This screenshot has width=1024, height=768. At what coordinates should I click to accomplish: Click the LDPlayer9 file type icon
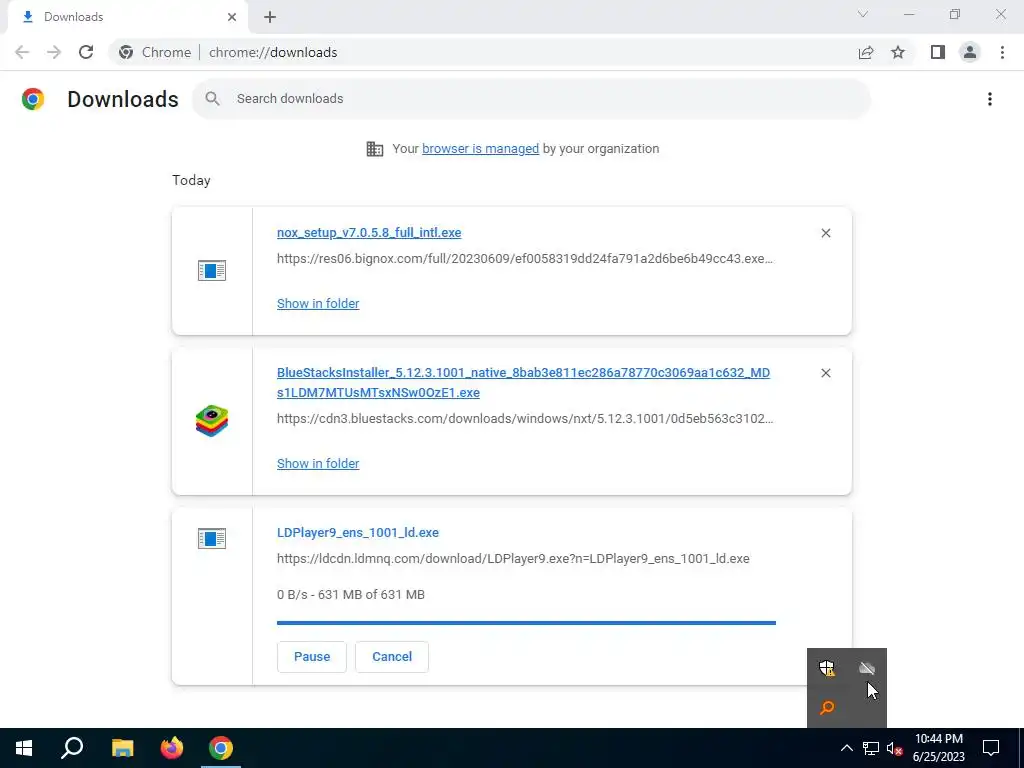pos(212,539)
